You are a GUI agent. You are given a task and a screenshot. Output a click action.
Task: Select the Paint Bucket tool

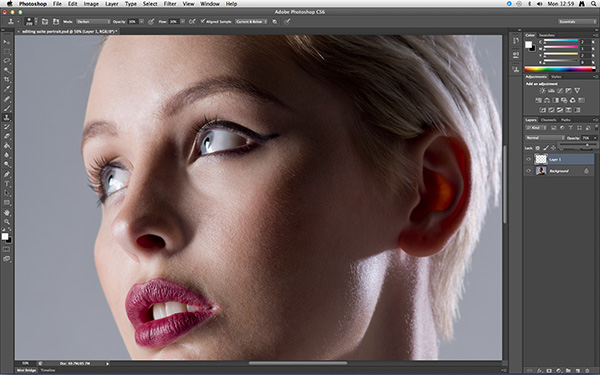[7, 146]
